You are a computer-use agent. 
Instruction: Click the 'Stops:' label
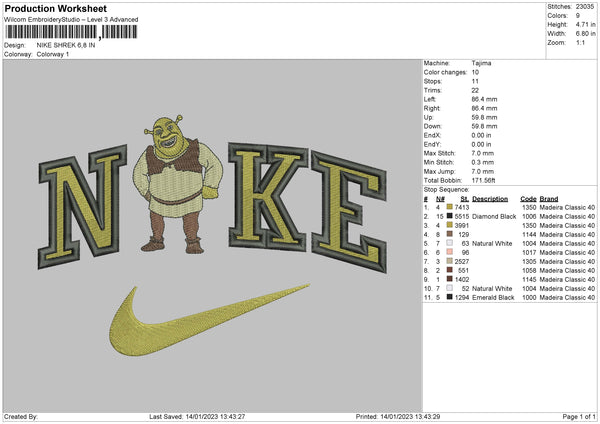(433, 81)
